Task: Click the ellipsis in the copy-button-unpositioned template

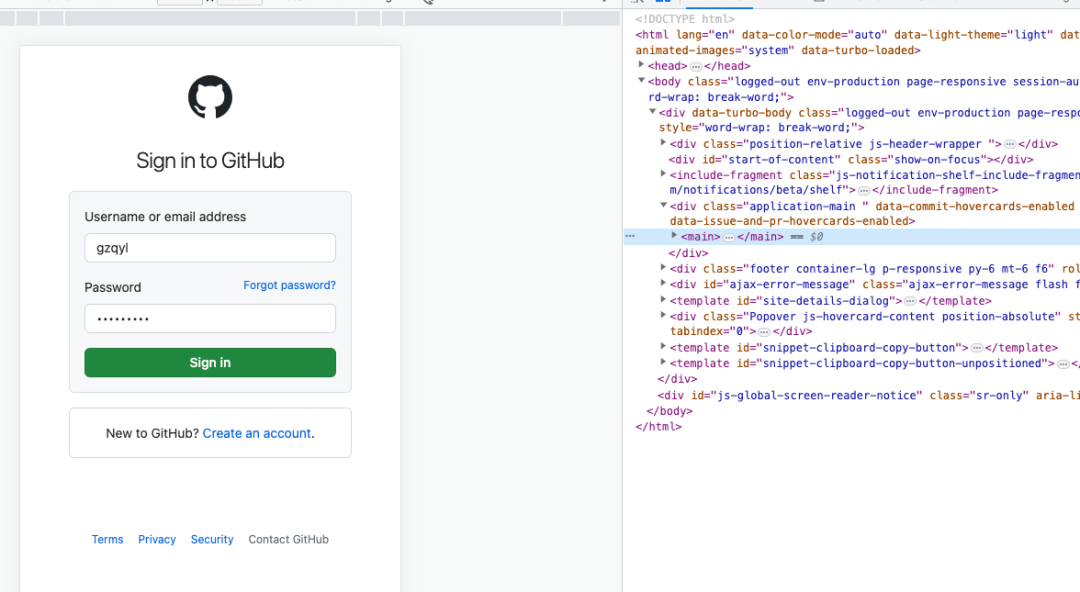Action: click(1063, 365)
